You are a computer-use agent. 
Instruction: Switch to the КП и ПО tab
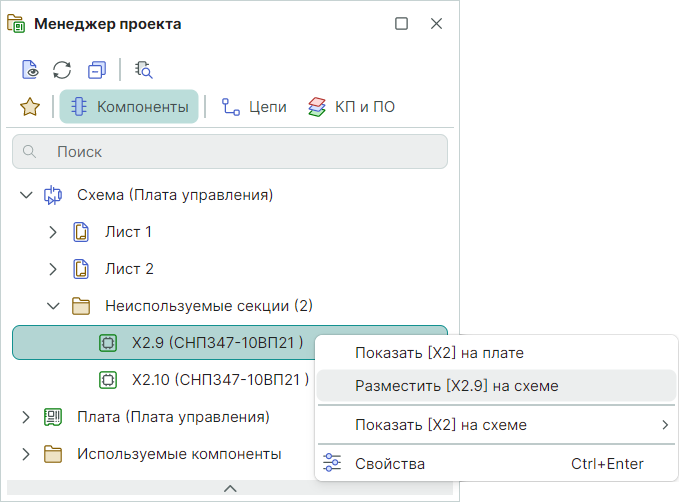[x=352, y=107]
